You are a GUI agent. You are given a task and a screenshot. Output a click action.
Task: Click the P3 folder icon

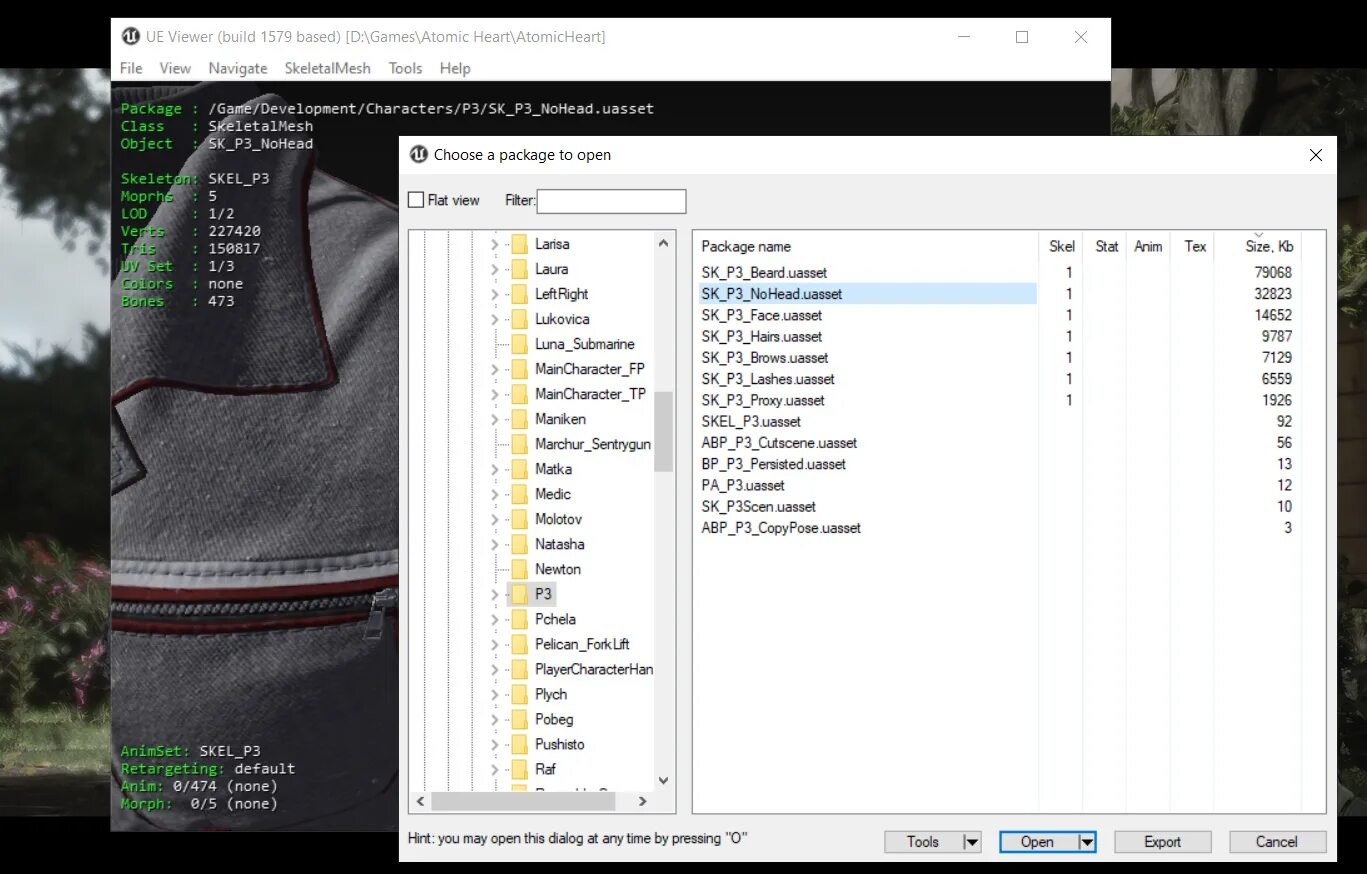519,594
